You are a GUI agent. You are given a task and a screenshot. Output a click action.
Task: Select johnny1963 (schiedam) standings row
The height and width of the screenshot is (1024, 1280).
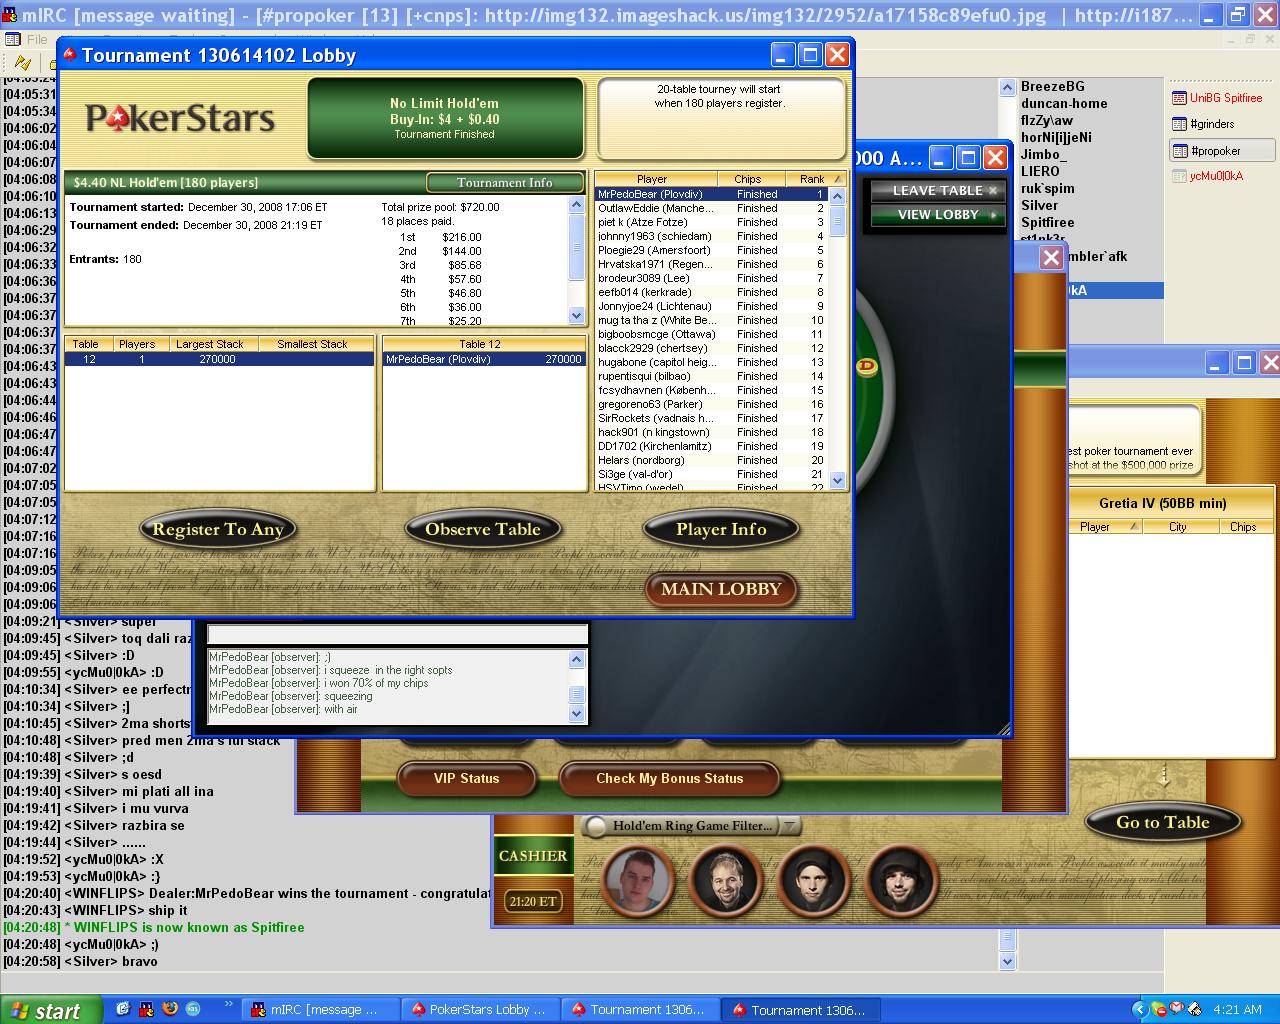(712, 236)
